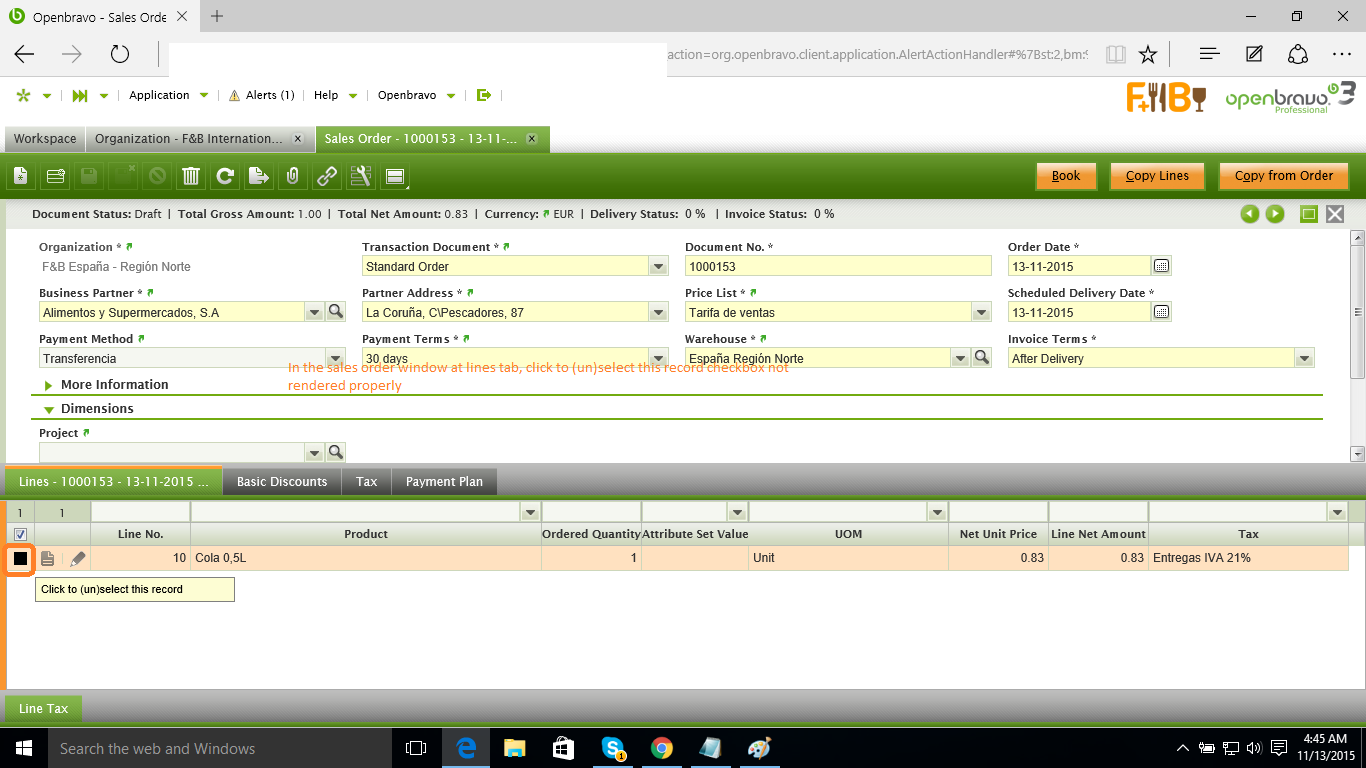Viewport: 1366px width, 768px height.
Task: Open the Business Partner search magnifier
Action: 336,312
